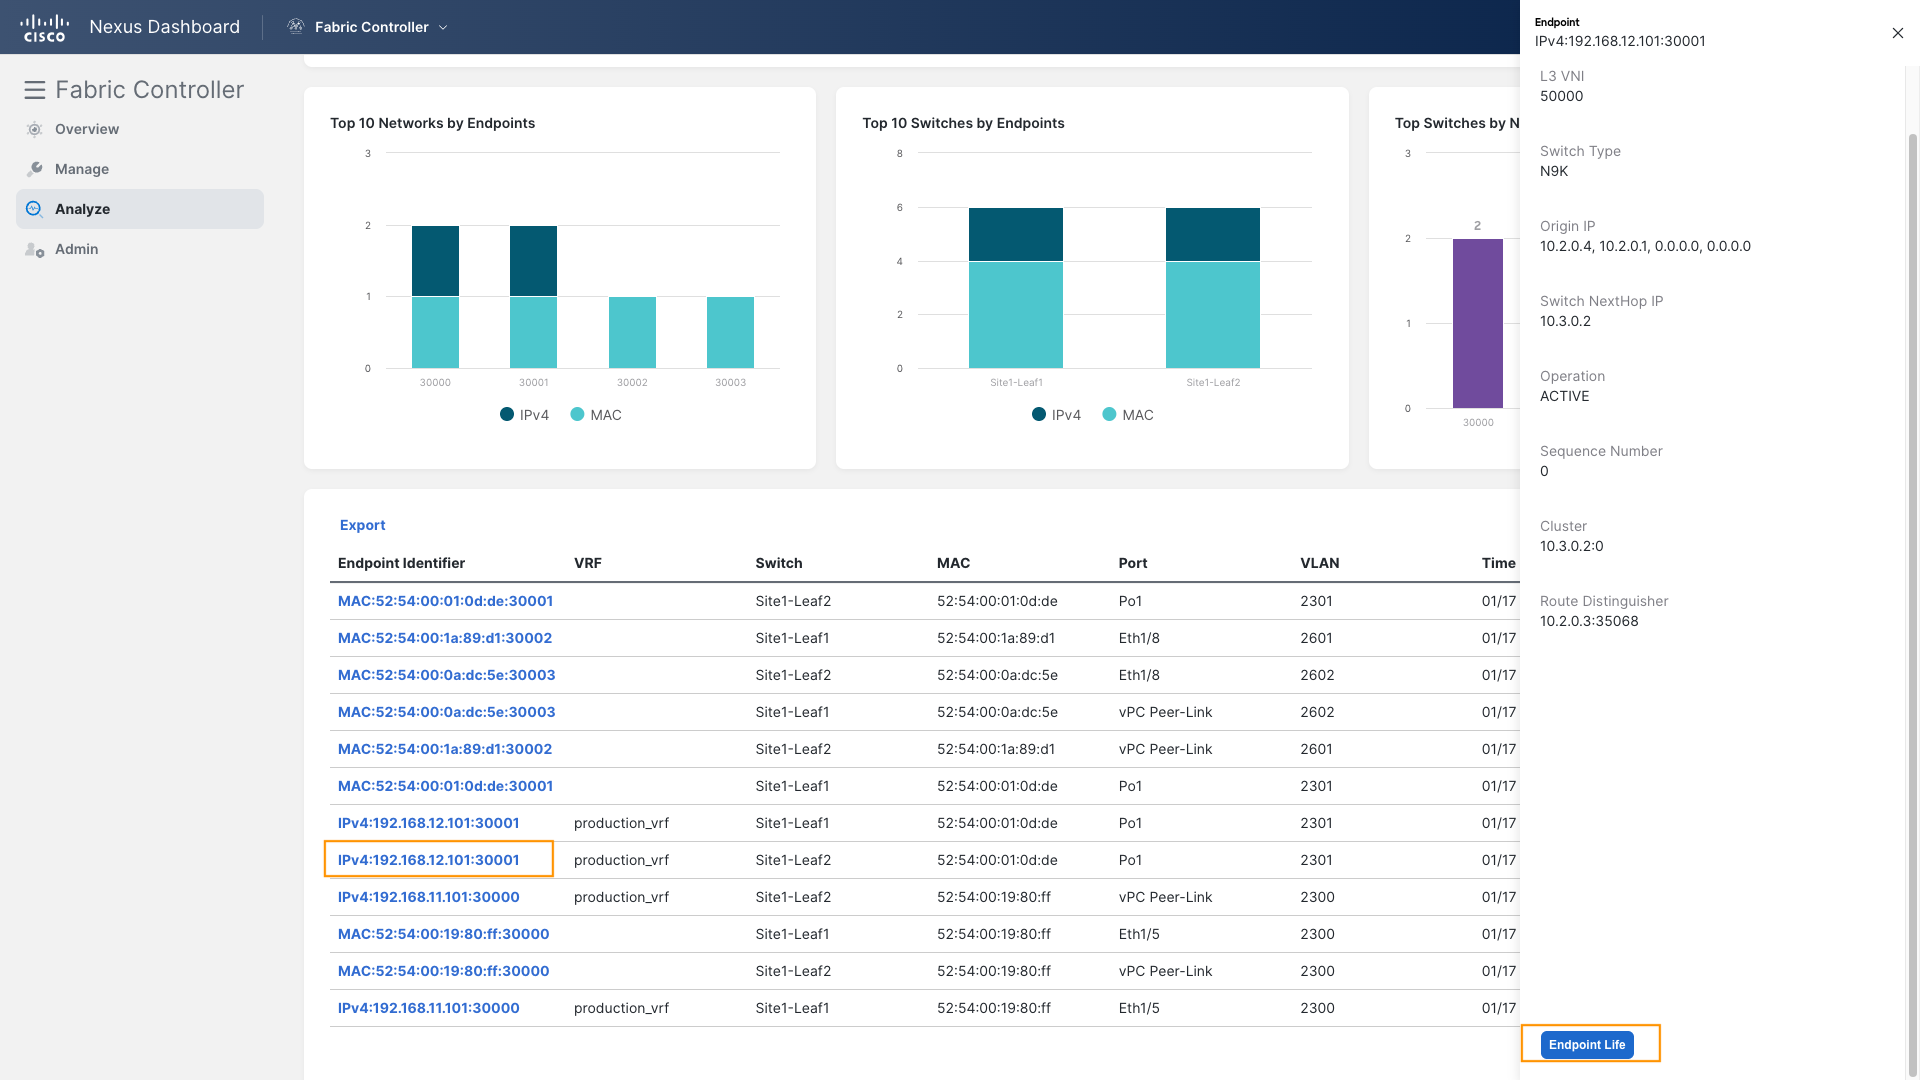Click the Switch NextHop IP value 10.3.0.2
Viewport: 1920px width, 1080px height.
point(1565,321)
